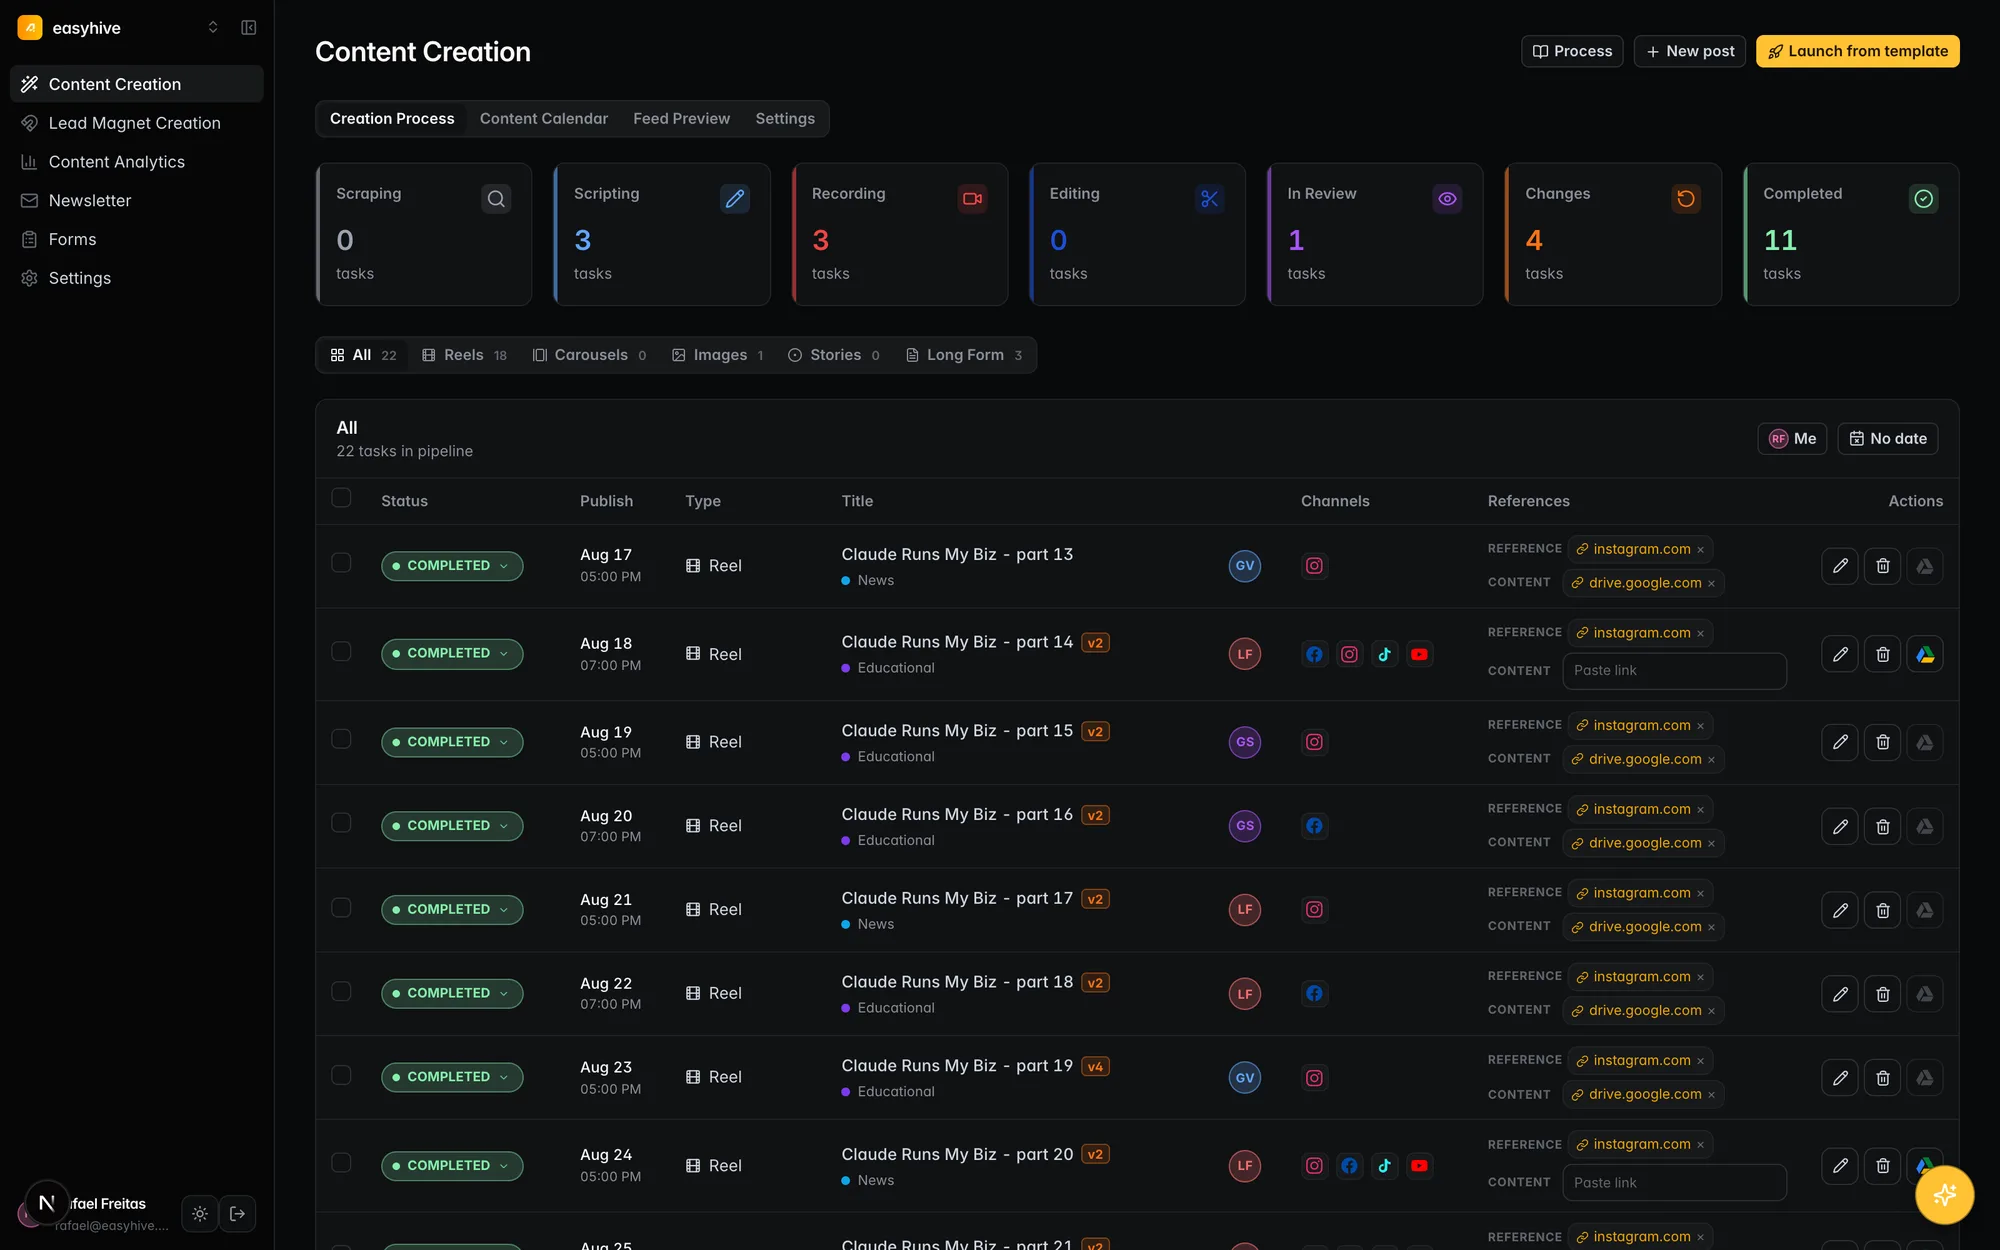Check the box for the part 19 row

(x=341, y=1075)
